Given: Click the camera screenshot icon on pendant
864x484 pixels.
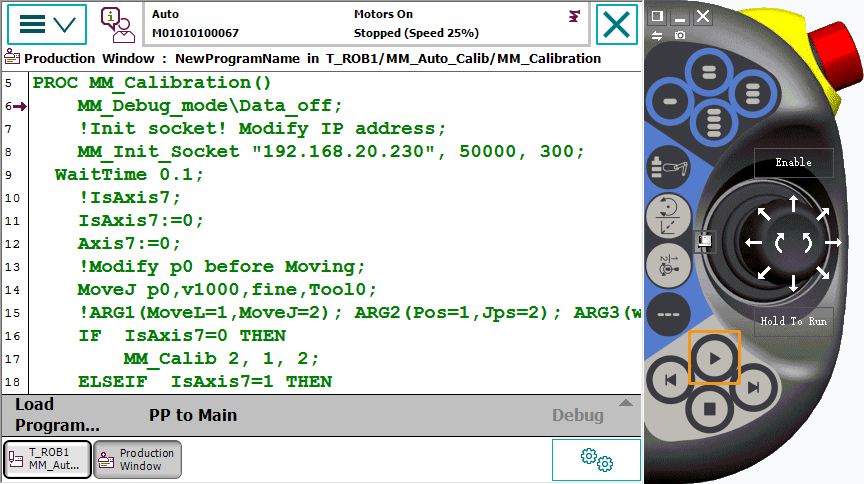Looking at the screenshot, I should point(680,35).
